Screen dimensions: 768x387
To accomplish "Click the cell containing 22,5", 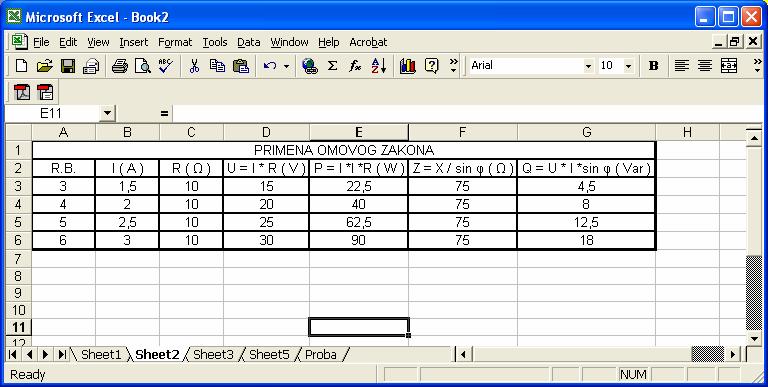I will 359,187.
